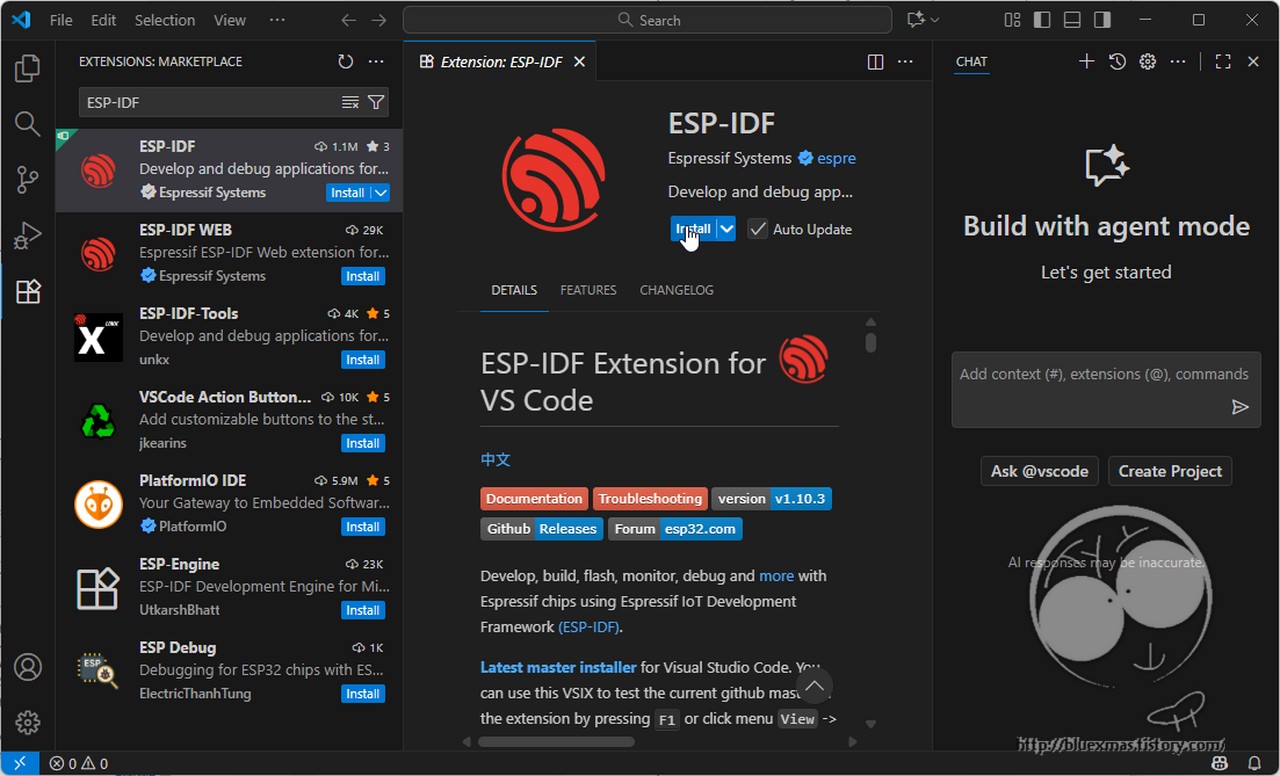Switch to the DETAILS tab
1280x776 pixels.
pyautogui.click(x=514, y=290)
